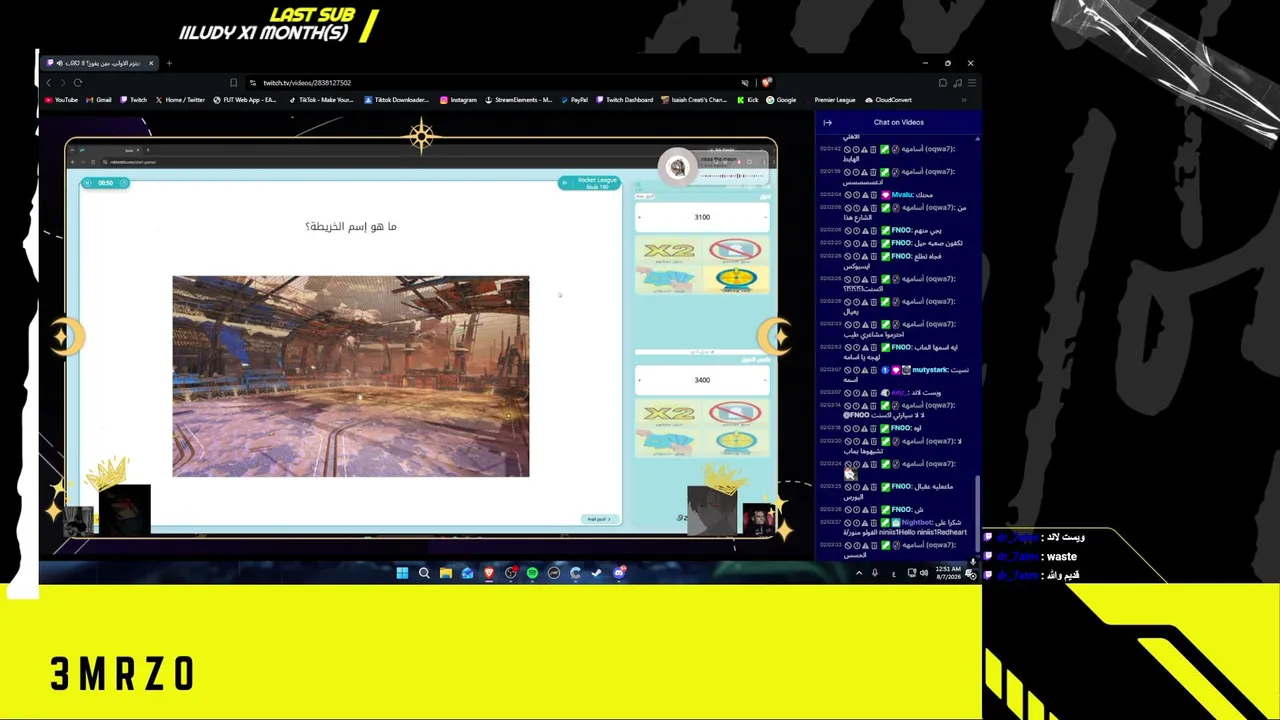Image resolution: width=1280 pixels, height=720 pixels.
Task: Open the CloudConvert bookmark
Action: click(889, 100)
